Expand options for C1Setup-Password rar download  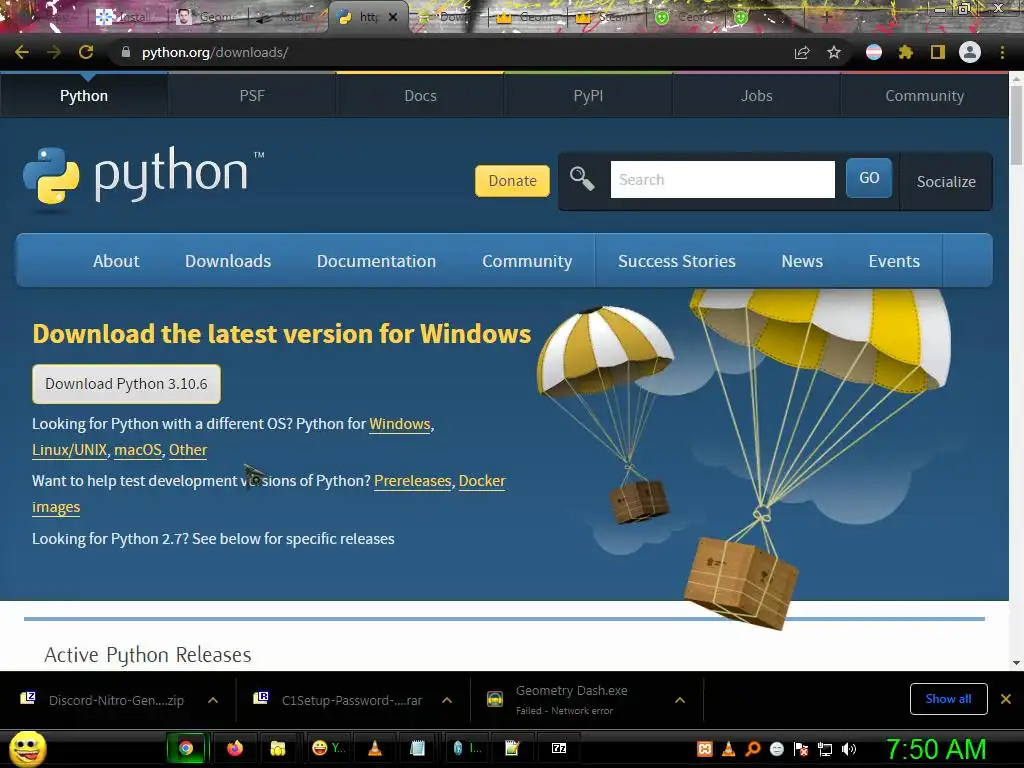(447, 700)
